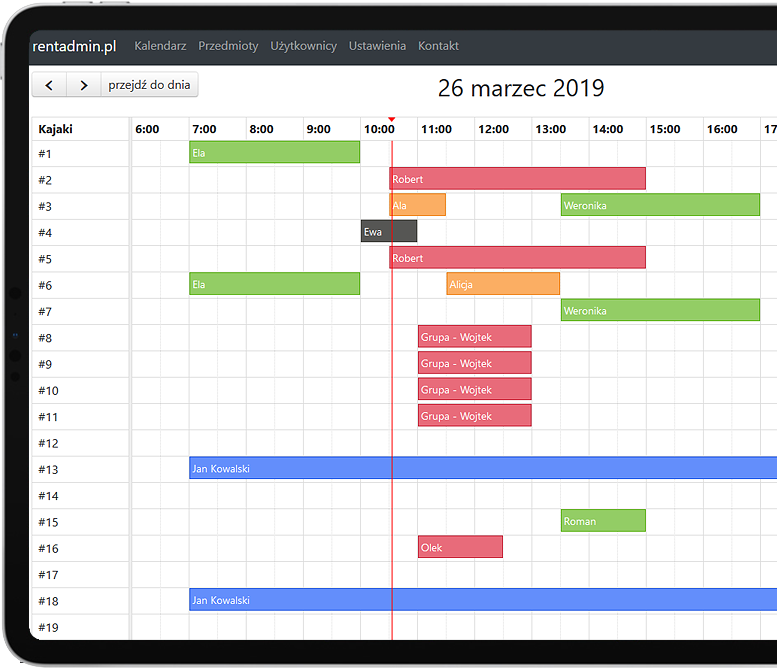Open the Użytkownicy menu item

[x=303, y=46]
